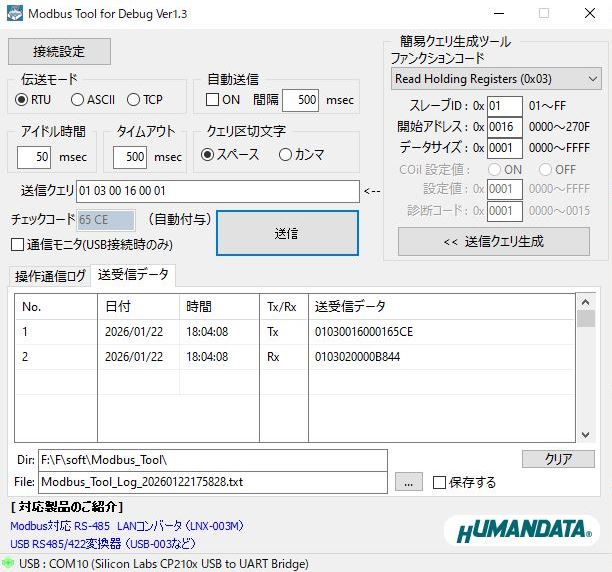Image resolution: width=612 pixels, height=572 pixels.
Task: Select the ASCII transmission mode
Action: coord(78,99)
